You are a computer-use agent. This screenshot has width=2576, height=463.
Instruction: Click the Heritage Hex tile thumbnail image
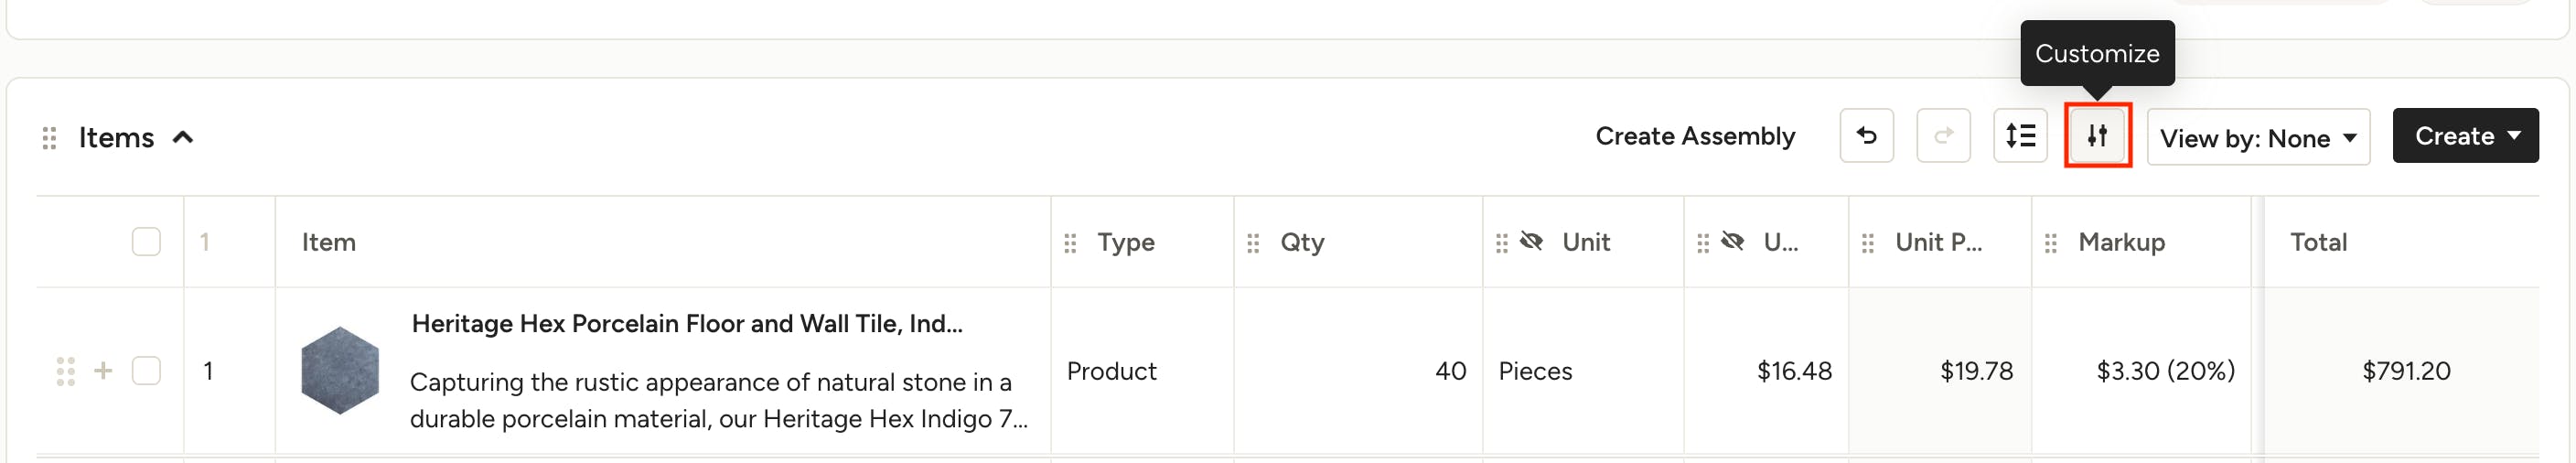pos(340,371)
